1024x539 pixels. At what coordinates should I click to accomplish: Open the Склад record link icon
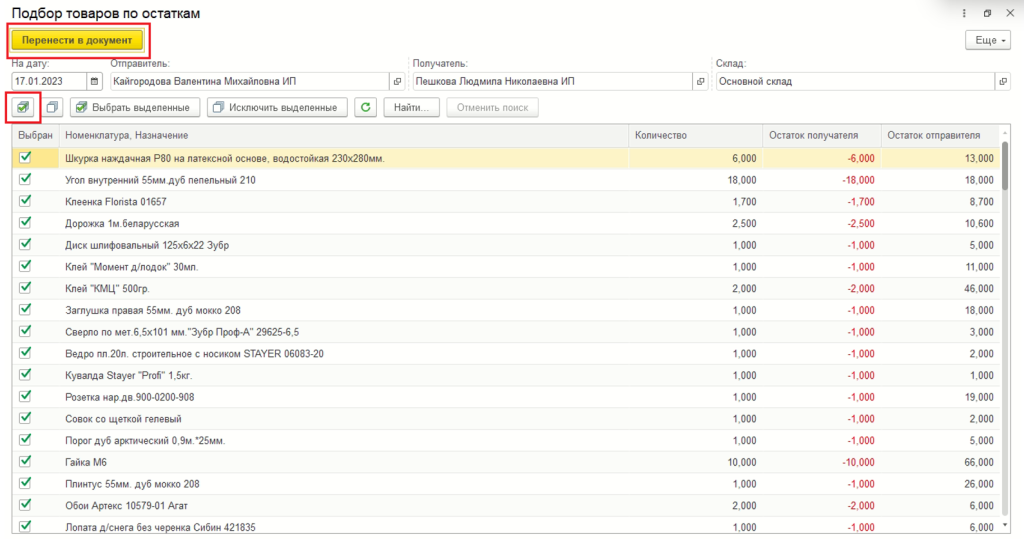(x=1003, y=82)
